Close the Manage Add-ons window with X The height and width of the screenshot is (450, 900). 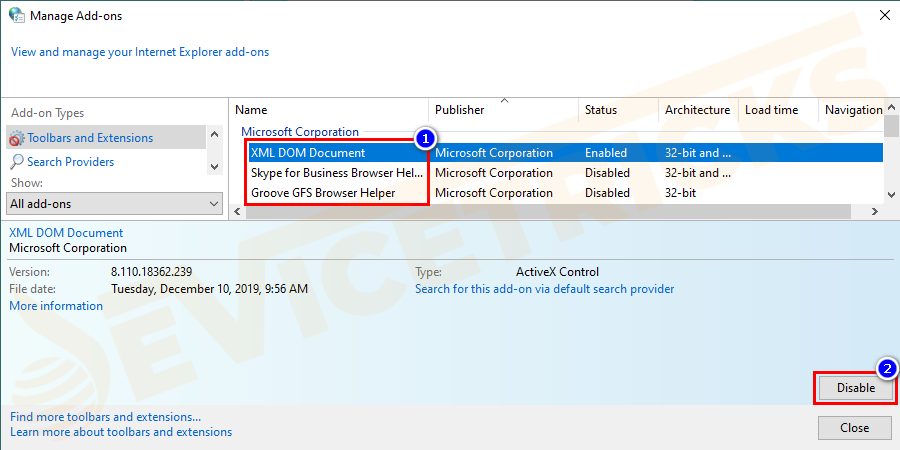point(885,15)
